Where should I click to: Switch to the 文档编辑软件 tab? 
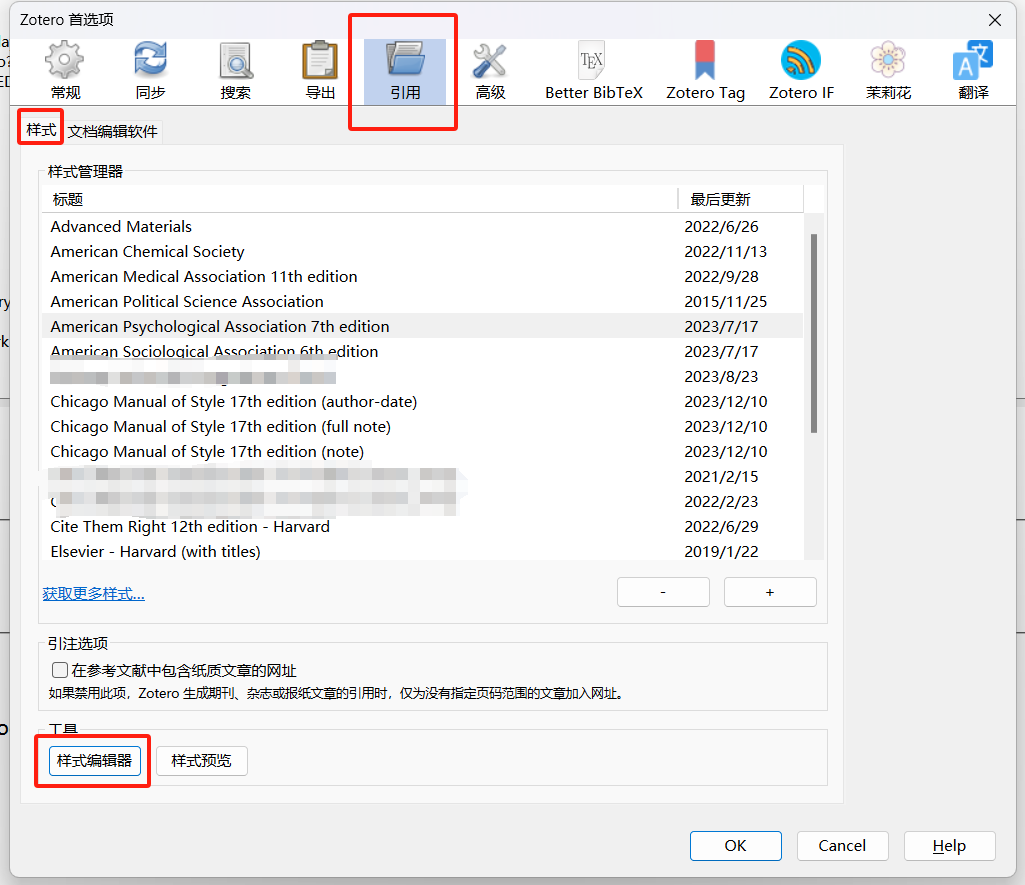click(113, 132)
